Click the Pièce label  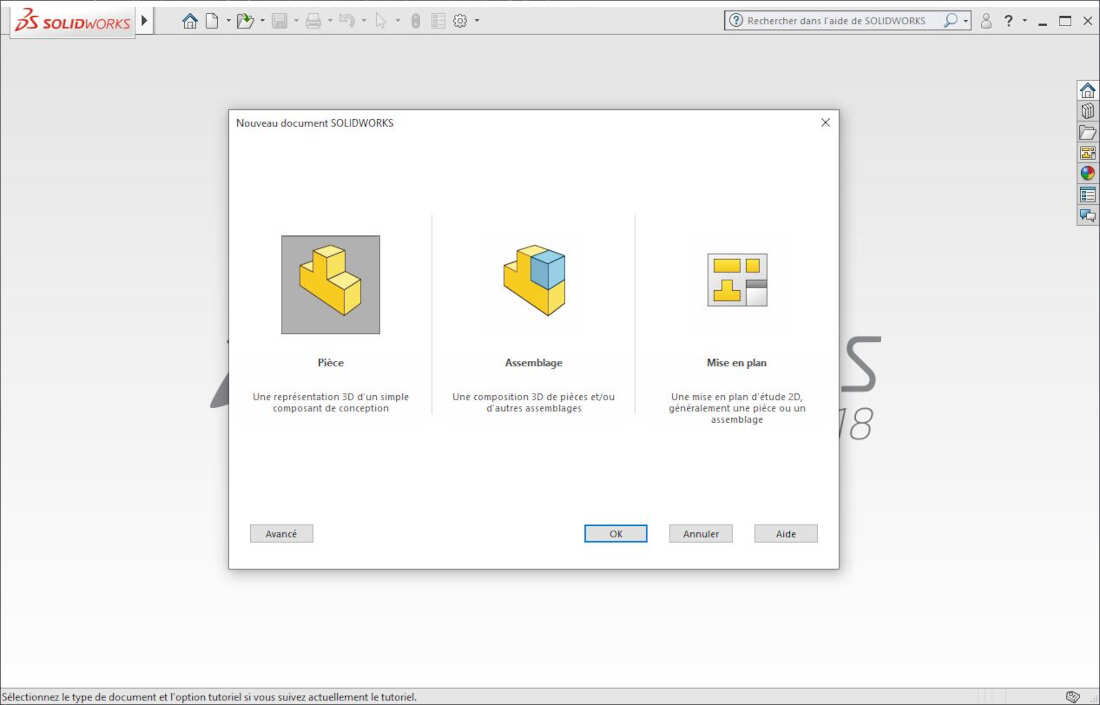(330, 363)
